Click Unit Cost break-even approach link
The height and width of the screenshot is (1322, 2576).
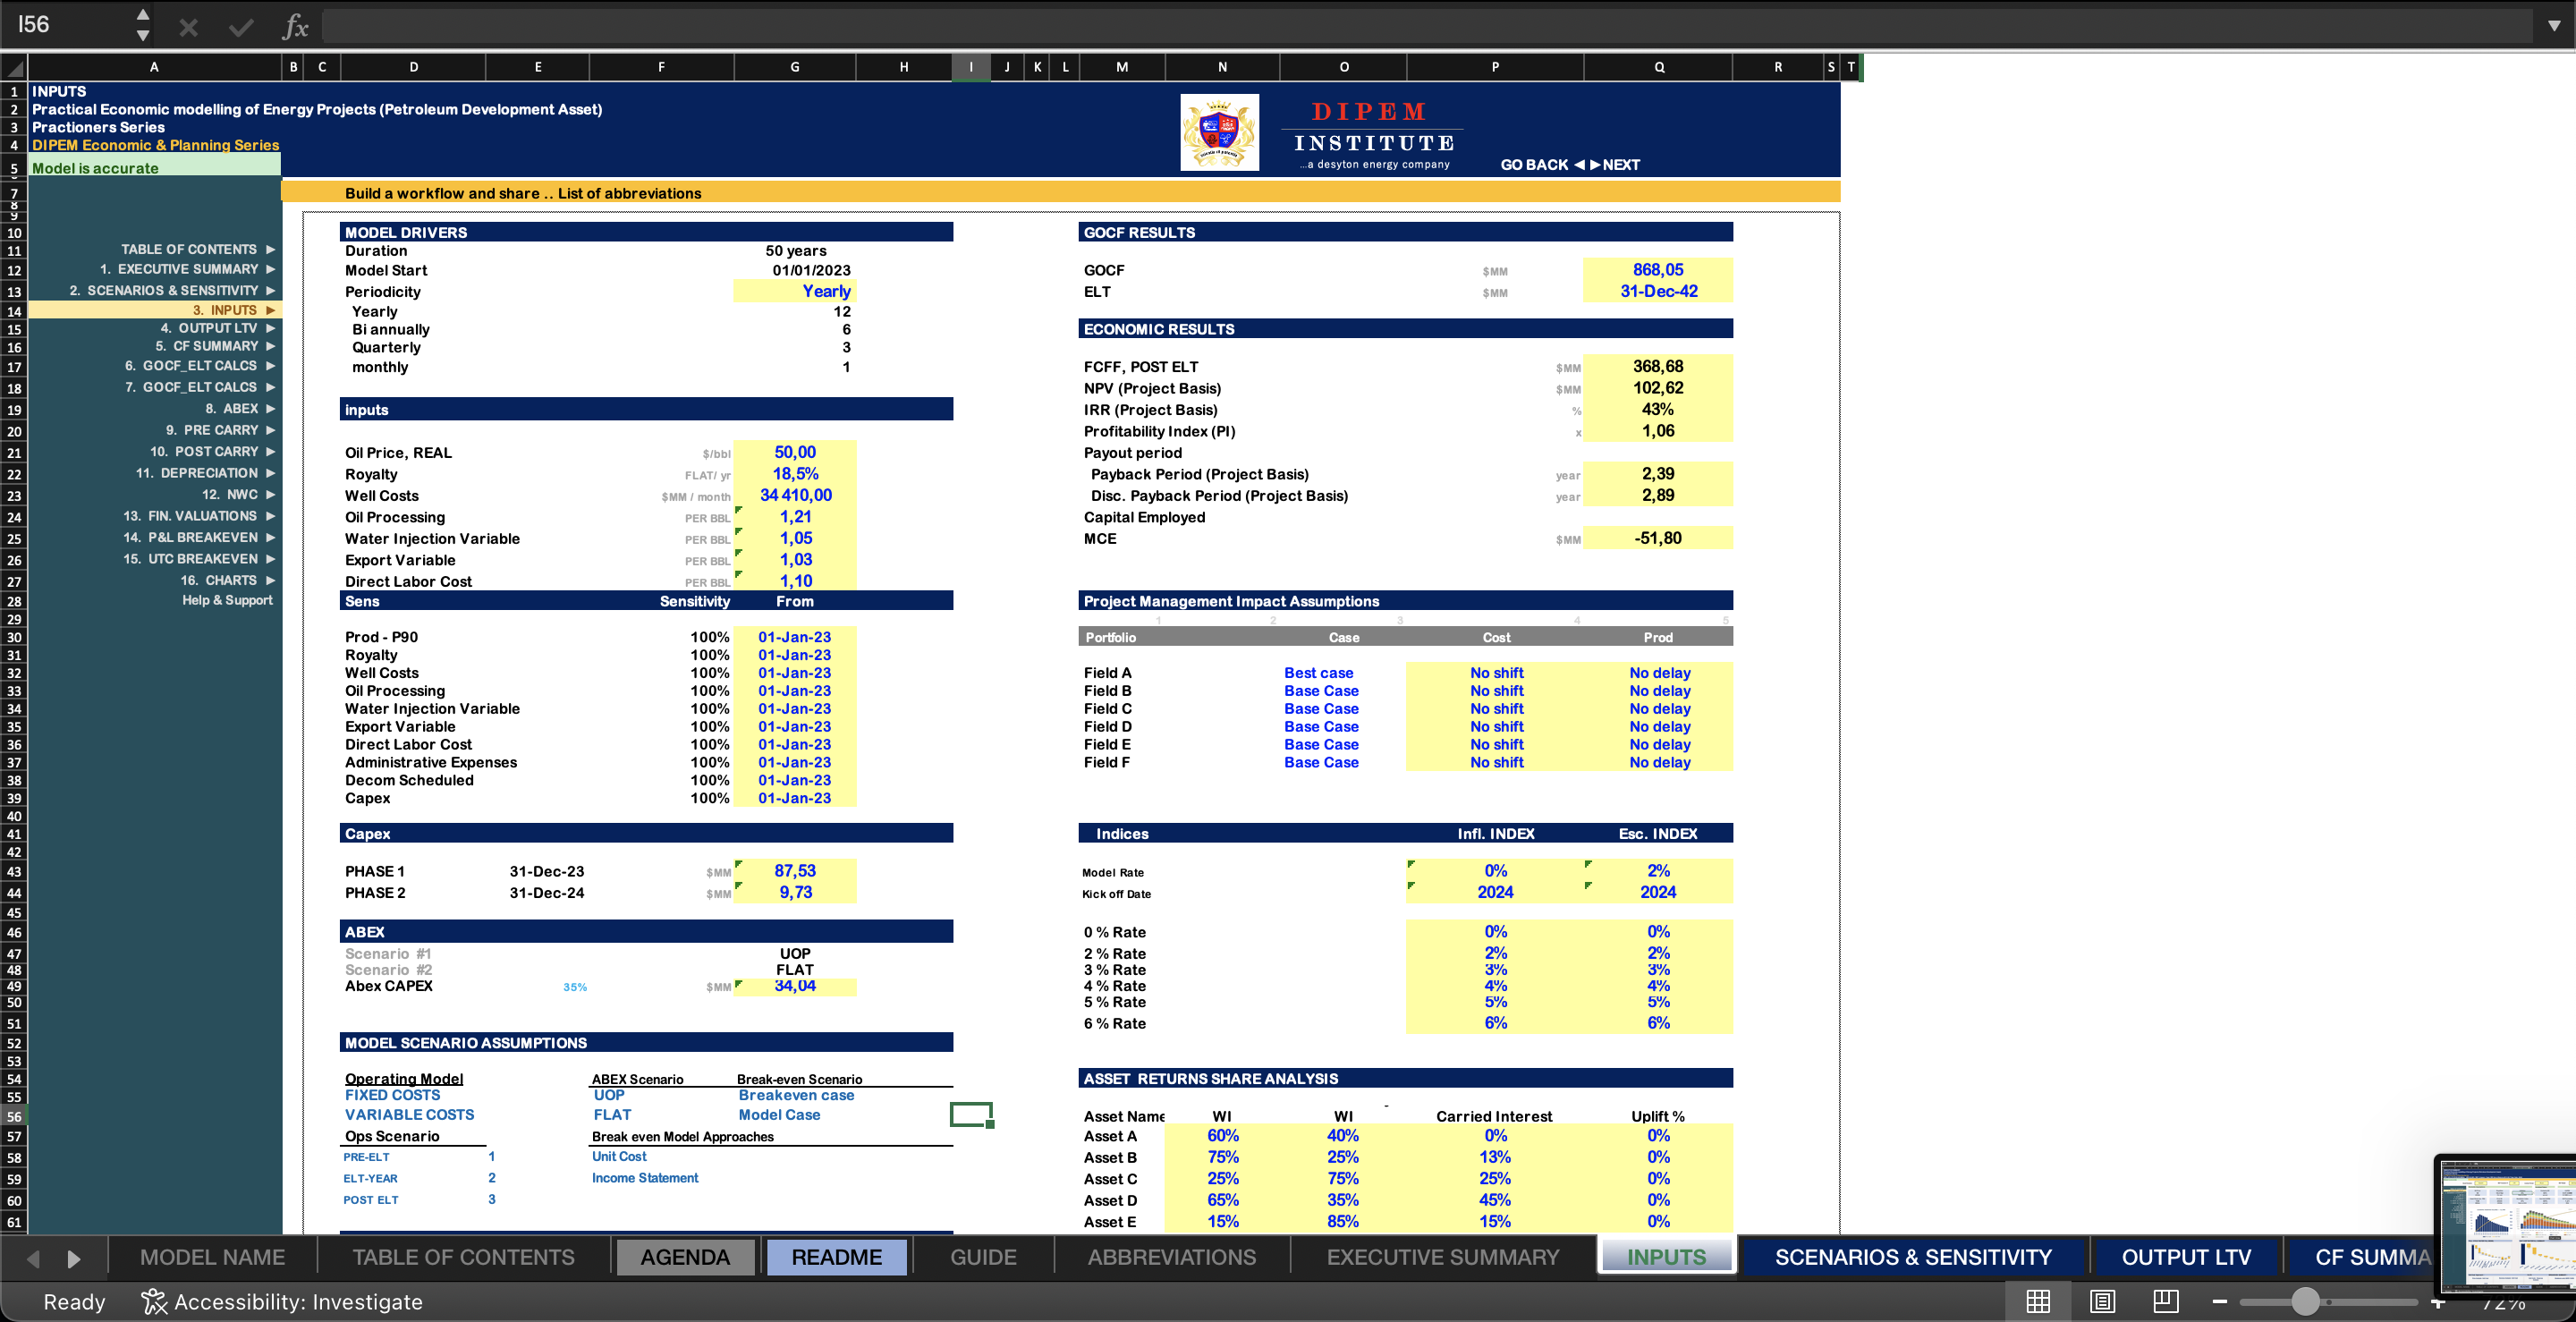coord(619,1156)
